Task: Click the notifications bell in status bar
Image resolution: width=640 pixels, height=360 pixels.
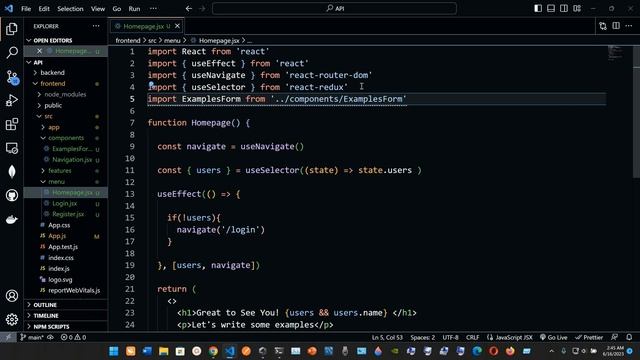Action: 629,337
